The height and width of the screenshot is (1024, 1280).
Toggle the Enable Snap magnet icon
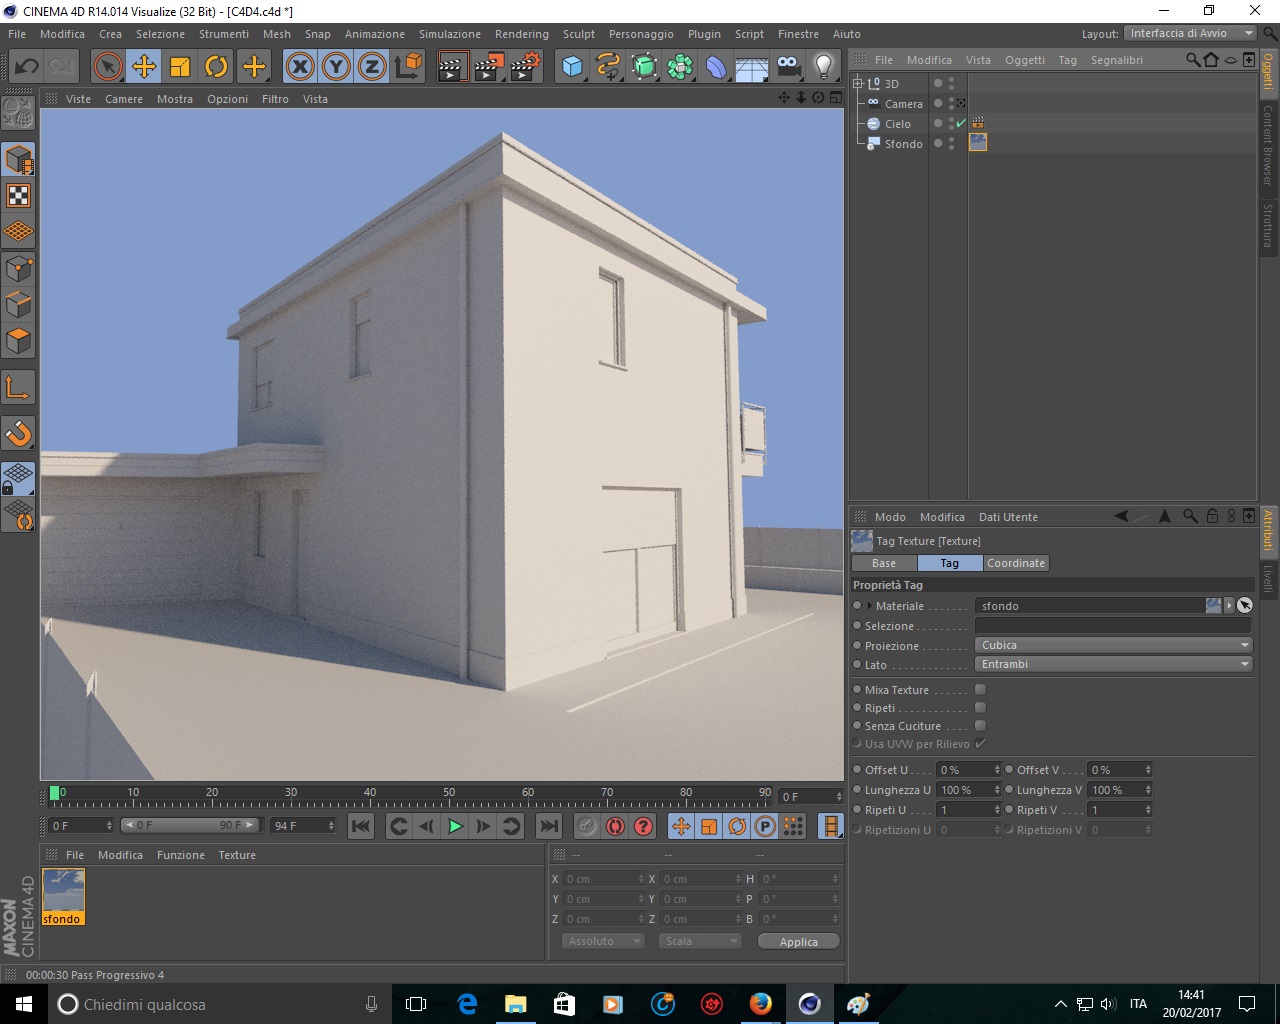pyautogui.click(x=19, y=433)
